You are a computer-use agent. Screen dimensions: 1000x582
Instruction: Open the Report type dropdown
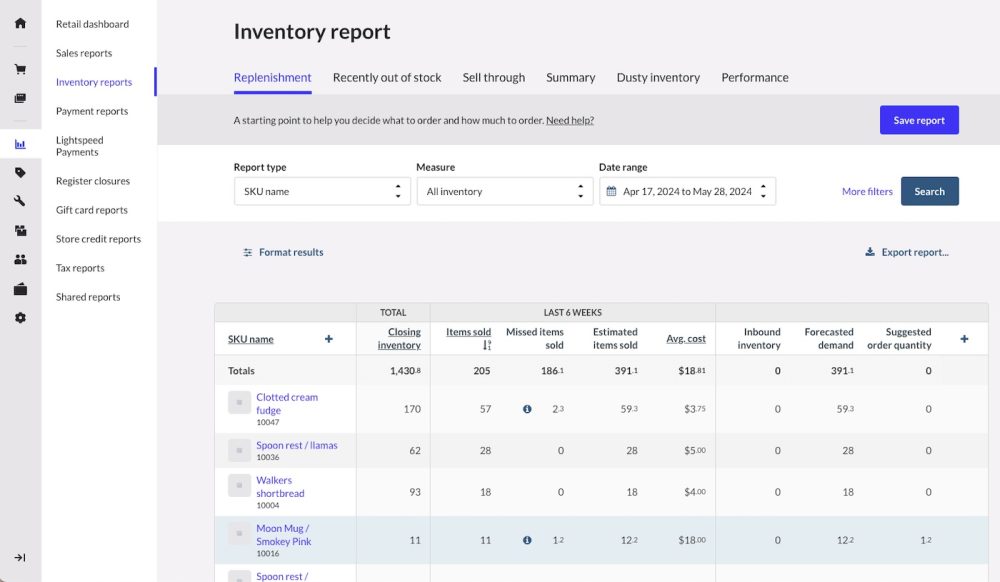pyautogui.click(x=321, y=190)
